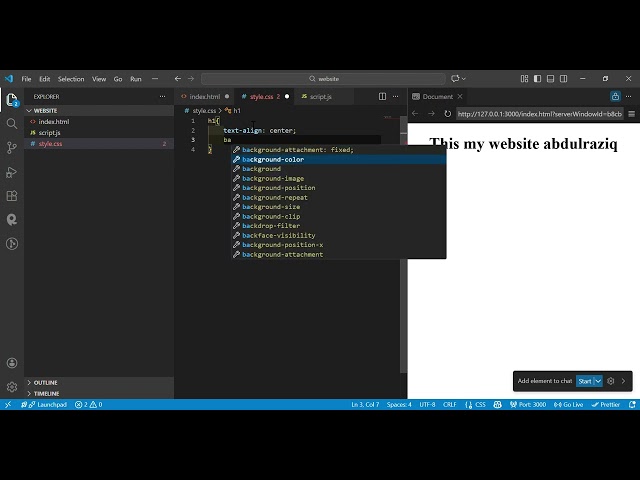Switch to the index.html editor tab
Viewport: 640px width, 480px height.
(204, 97)
